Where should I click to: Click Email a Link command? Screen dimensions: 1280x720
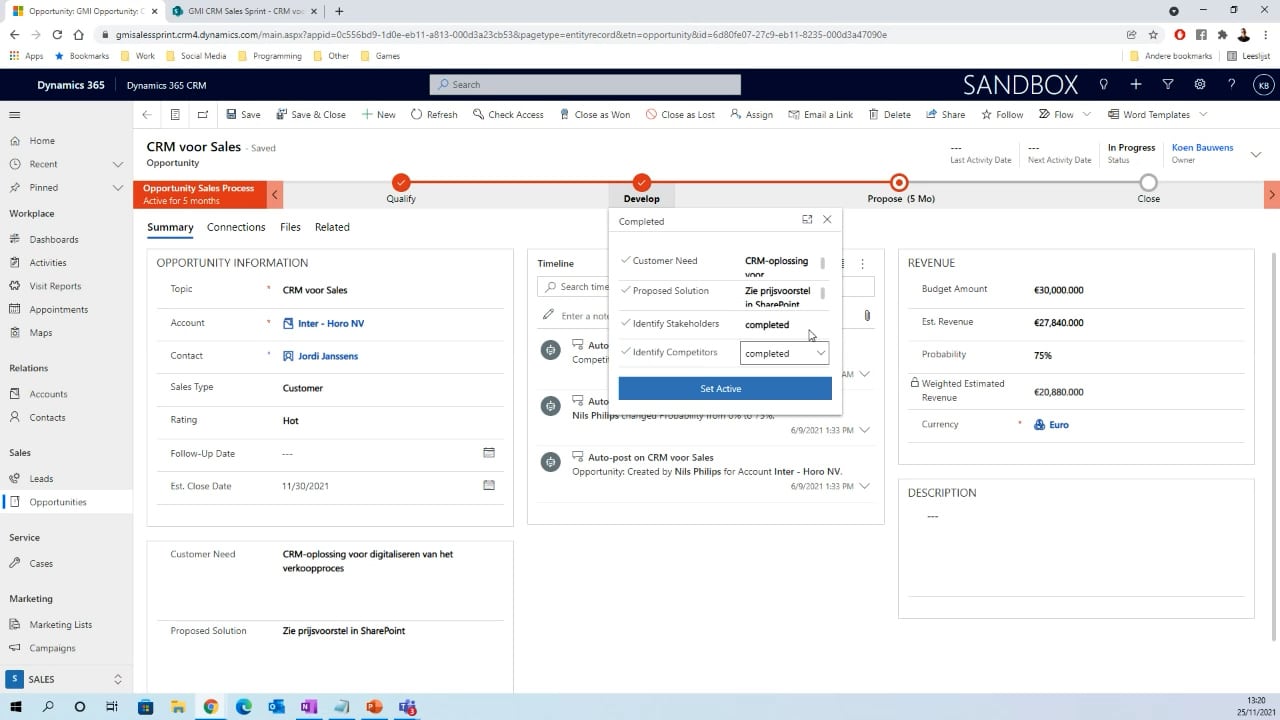coord(820,114)
